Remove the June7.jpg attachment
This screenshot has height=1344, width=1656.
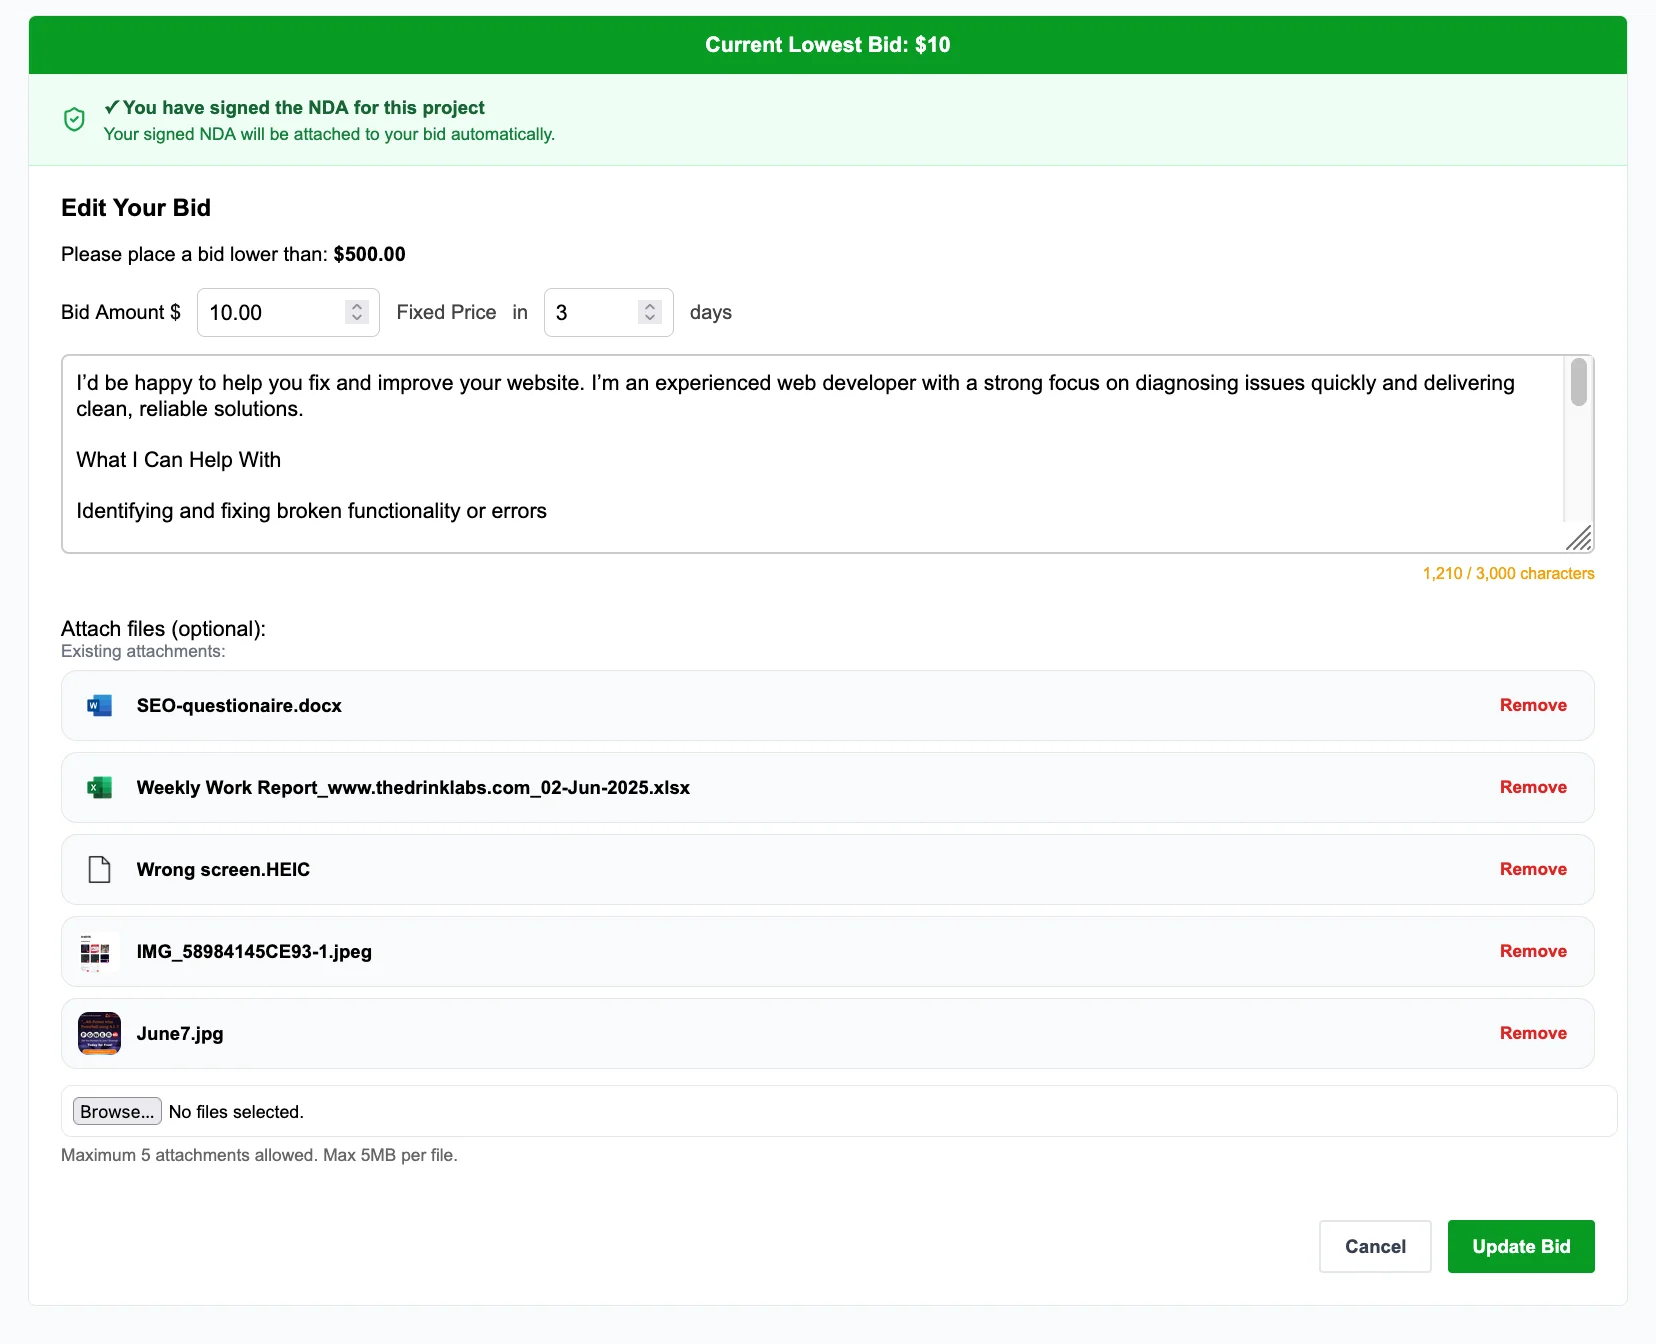click(1532, 1034)
